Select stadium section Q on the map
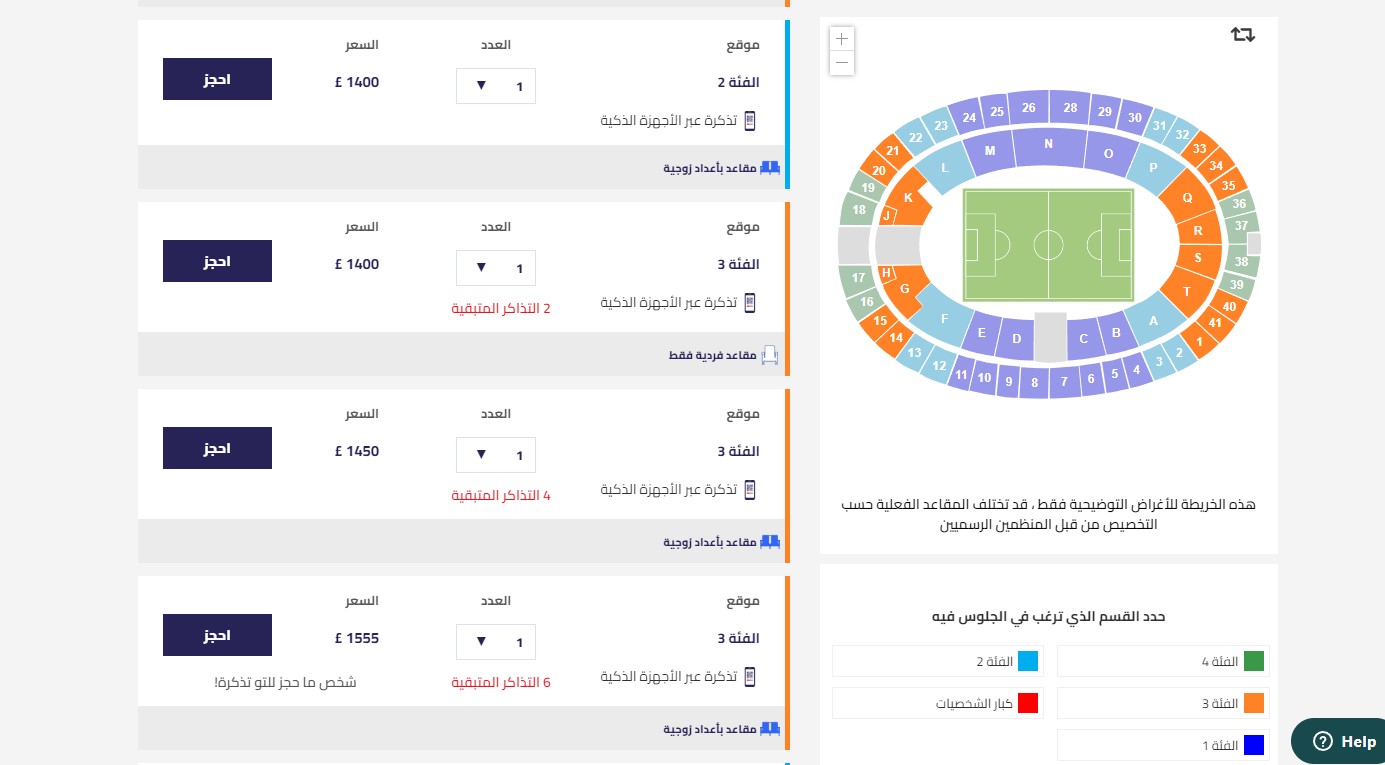Viewport: 1385px width, 765px height. coord(1186,197)
